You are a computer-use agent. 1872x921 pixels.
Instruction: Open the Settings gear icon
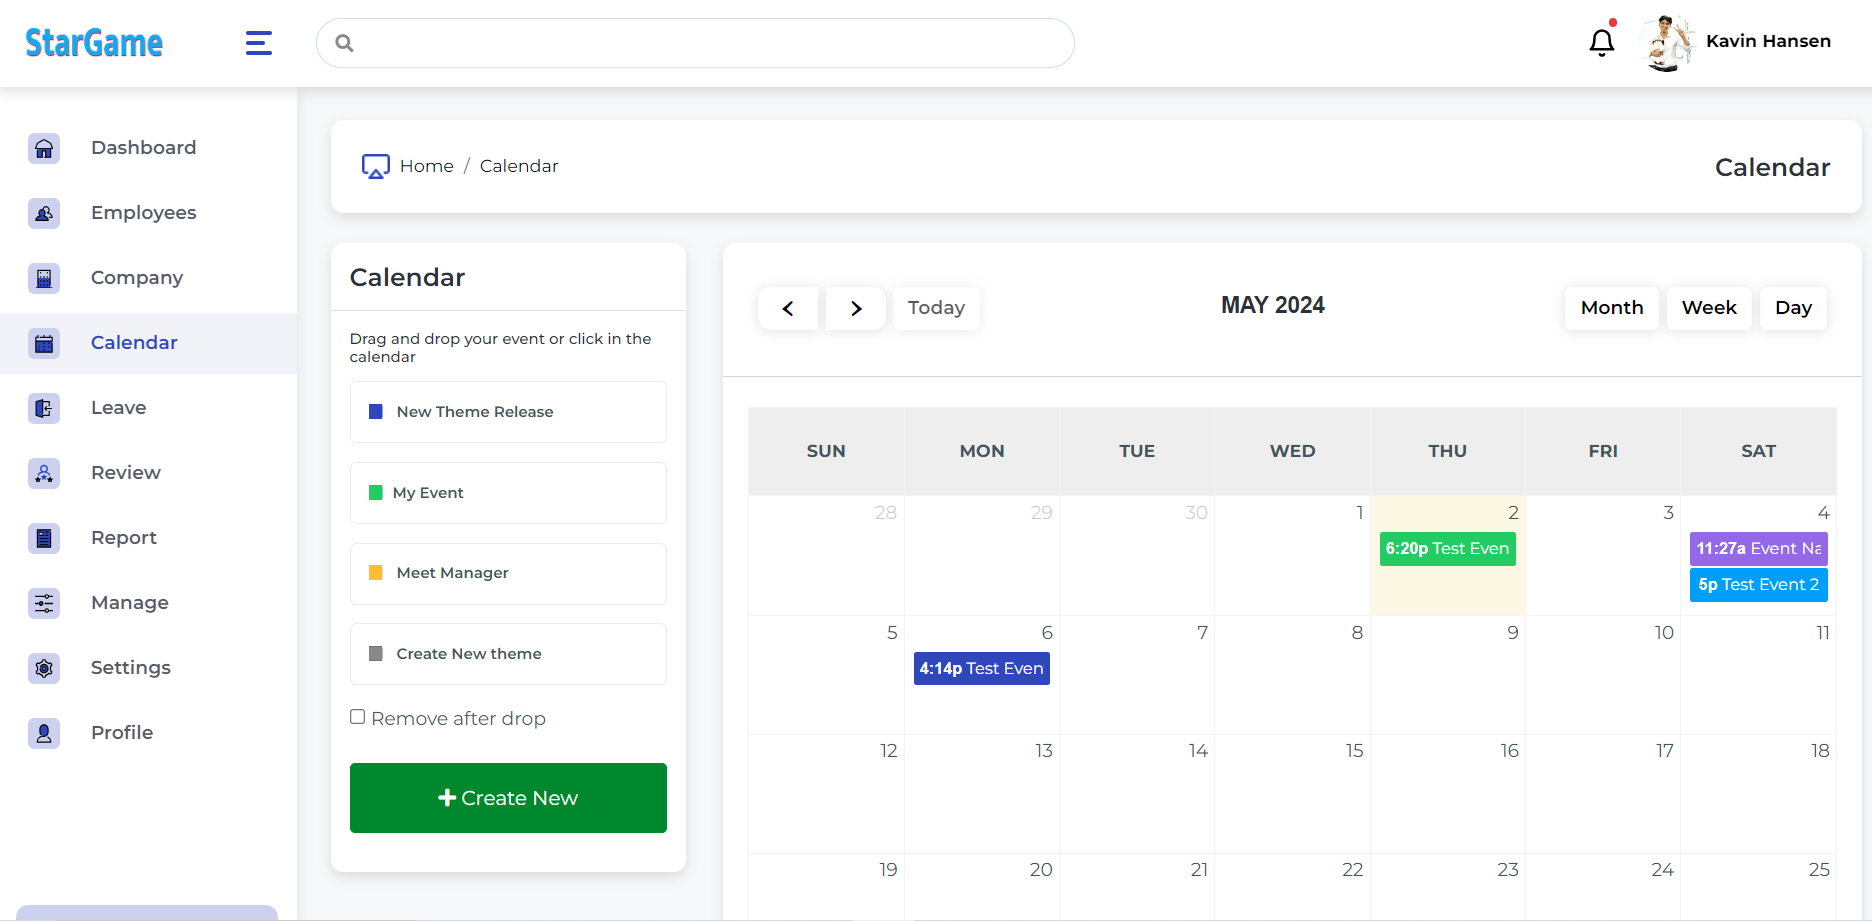point(44,668)
